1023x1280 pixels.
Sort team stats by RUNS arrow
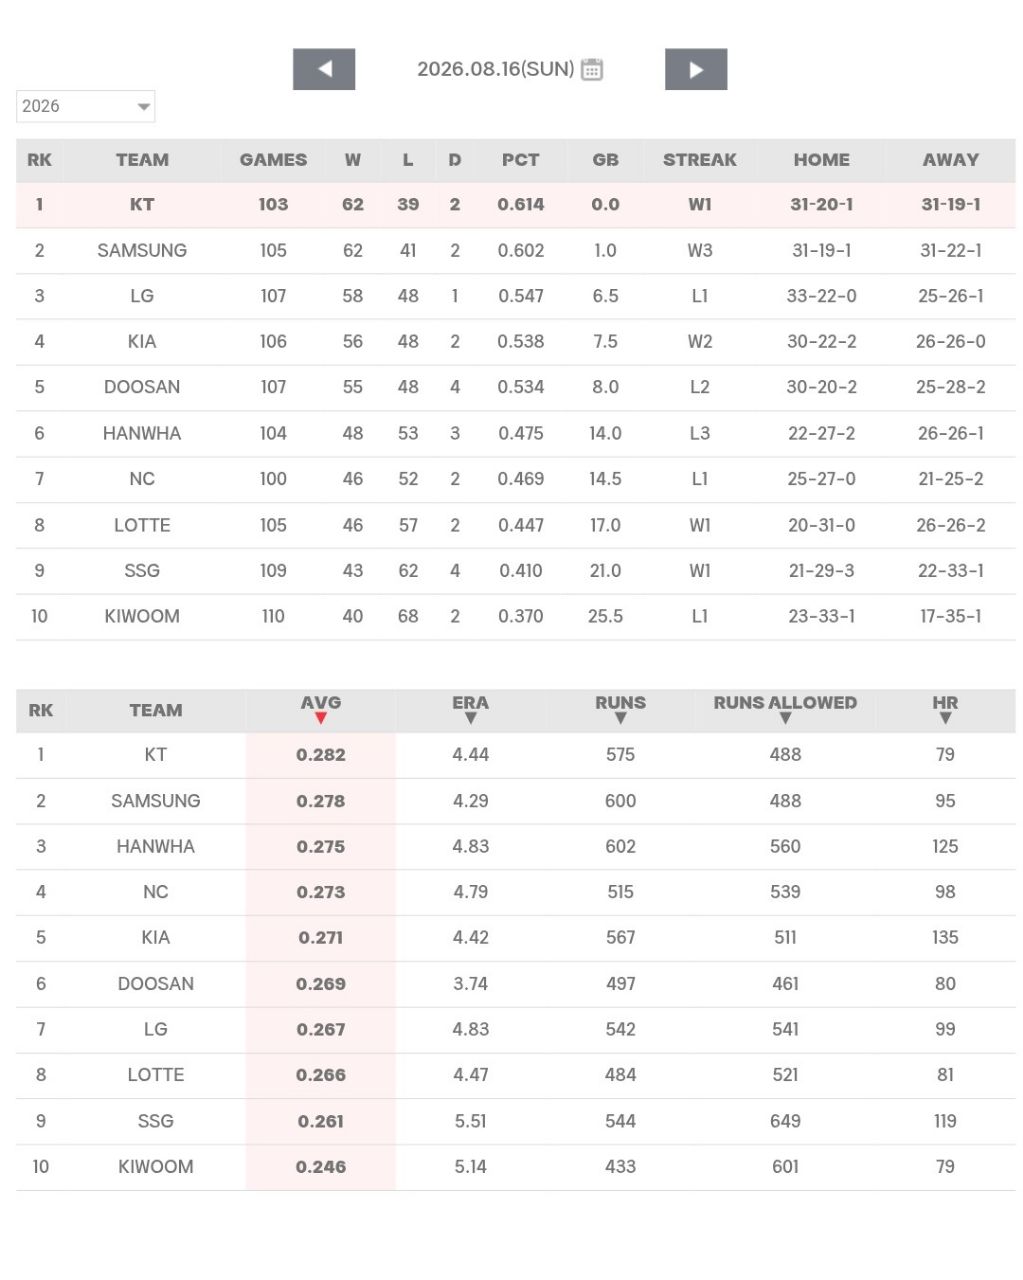click(x=621, y=718)
